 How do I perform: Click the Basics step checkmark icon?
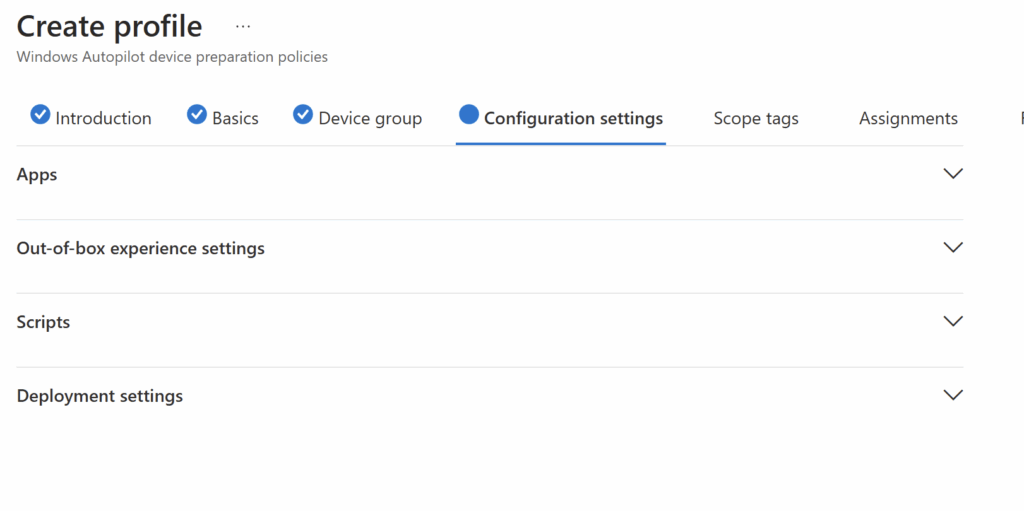197,115
